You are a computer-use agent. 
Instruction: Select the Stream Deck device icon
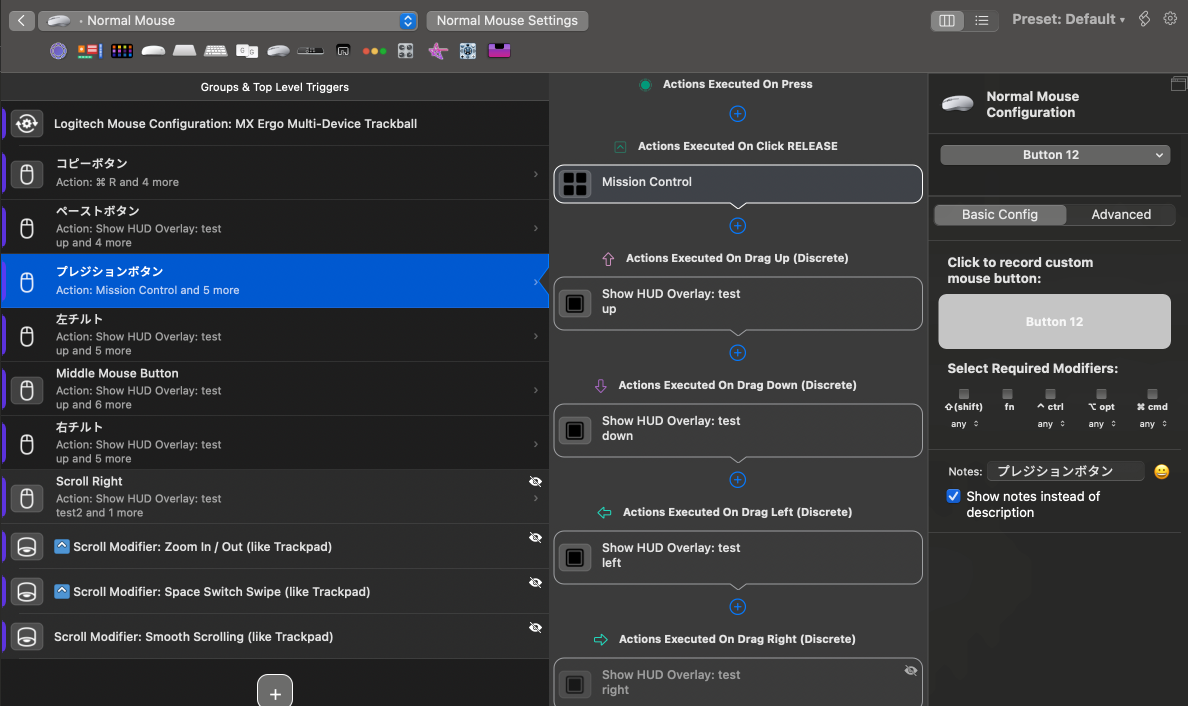(x=121, y=50)
